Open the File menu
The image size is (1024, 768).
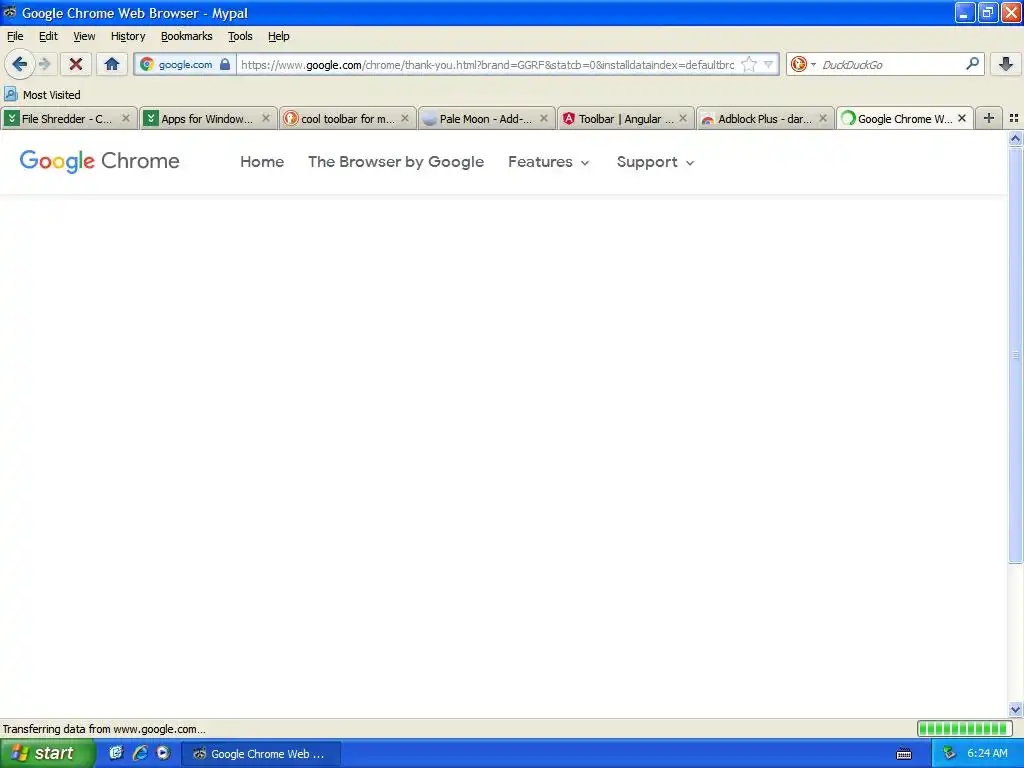[x=15, y=36]
